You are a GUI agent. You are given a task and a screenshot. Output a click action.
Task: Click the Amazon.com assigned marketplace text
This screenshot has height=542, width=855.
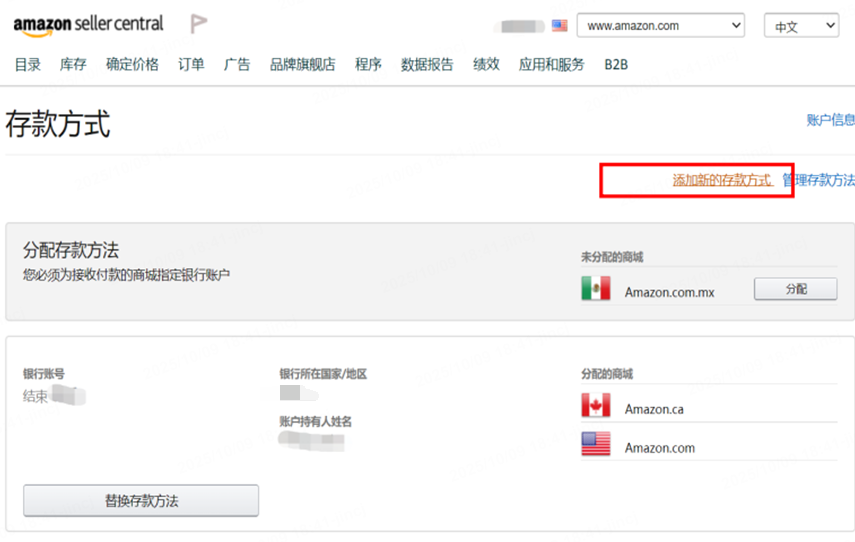click(x=660, y=448)
